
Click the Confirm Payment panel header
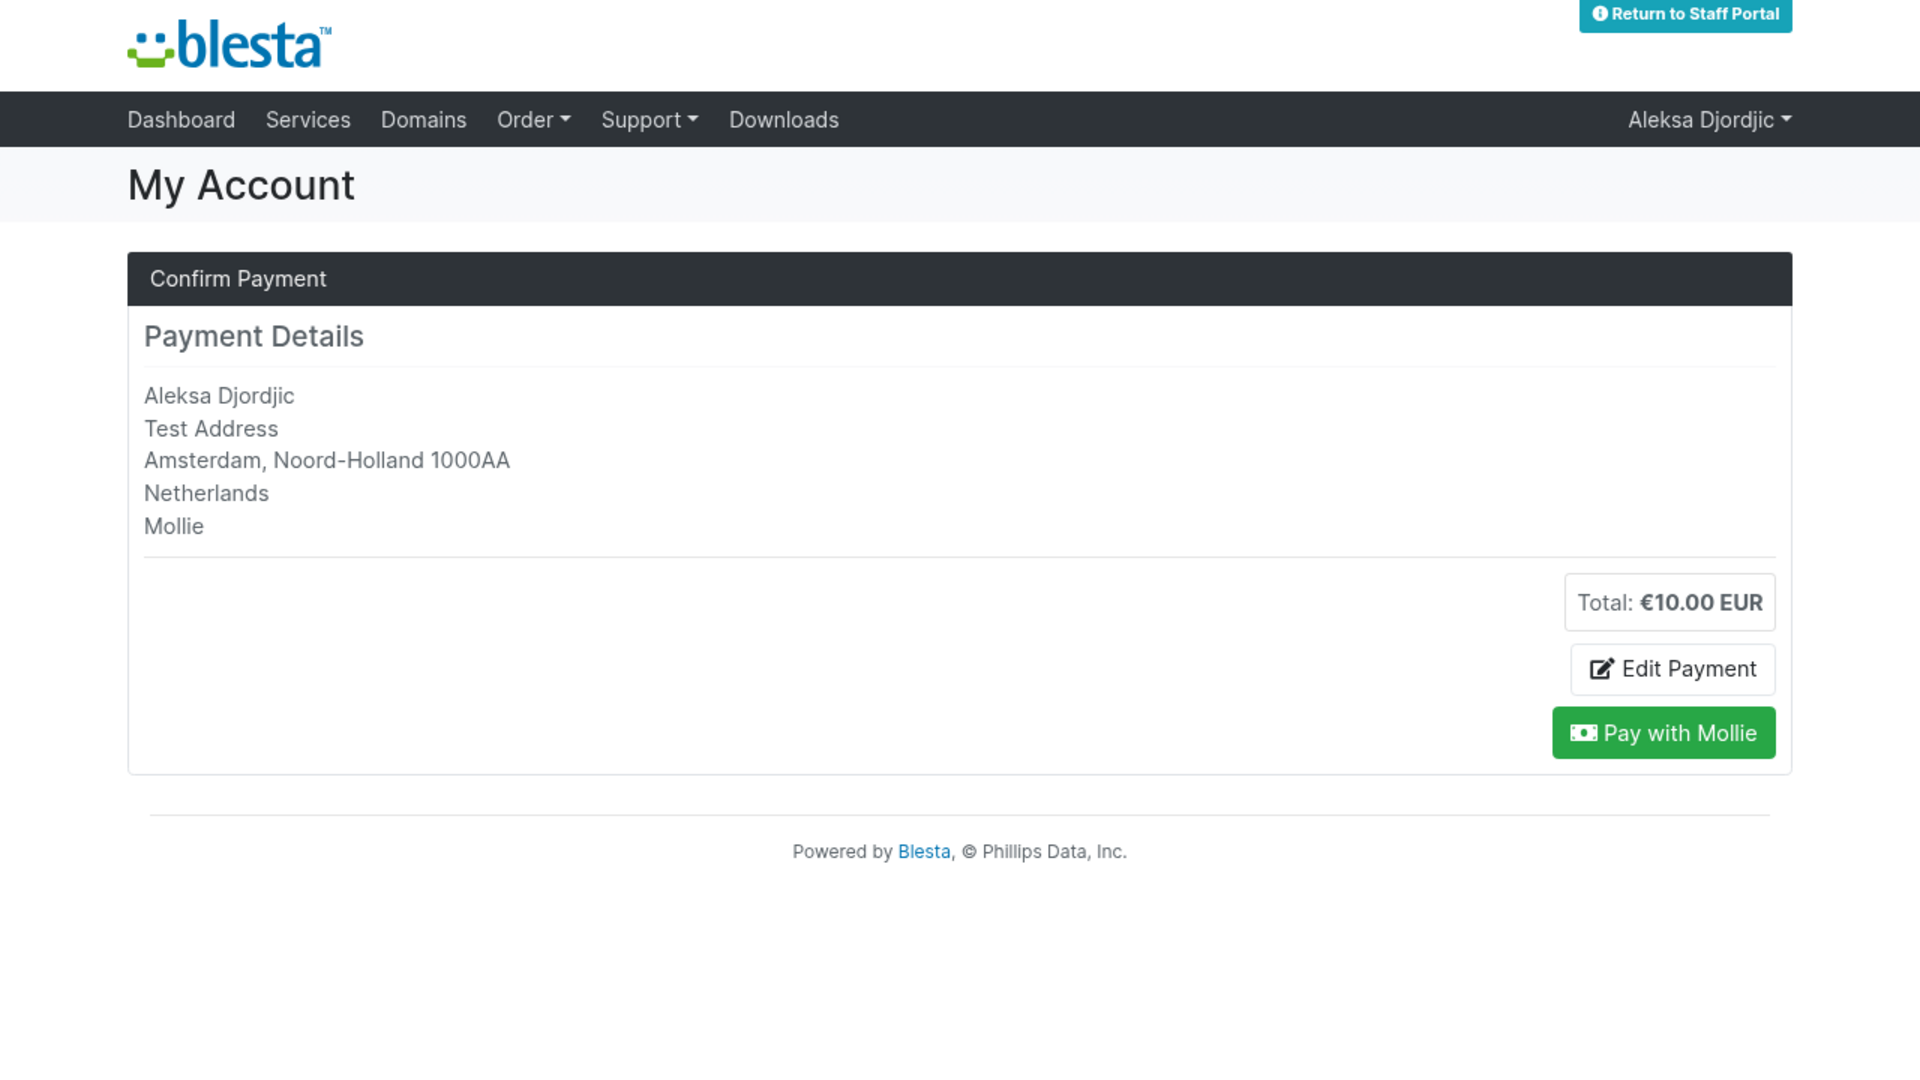point(960,279)
